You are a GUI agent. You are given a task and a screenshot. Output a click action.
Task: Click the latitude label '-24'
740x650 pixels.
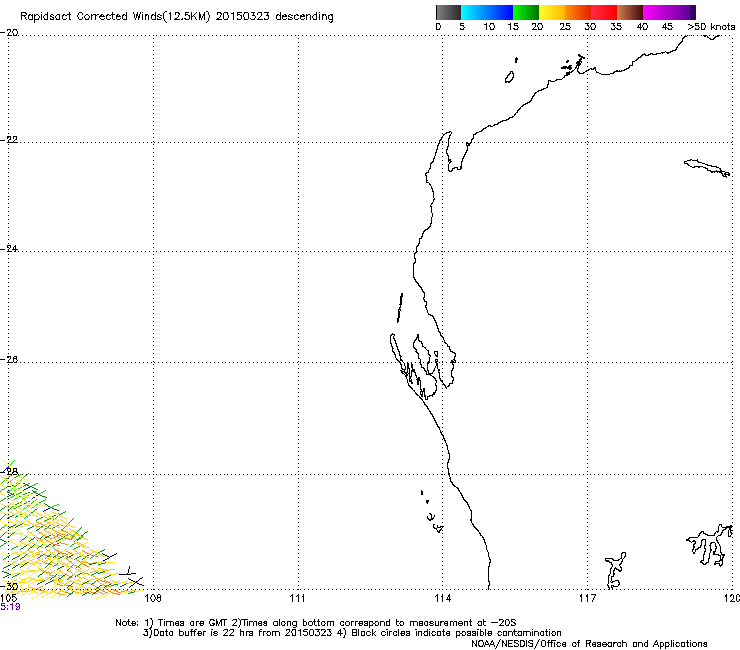tap(9, 248)
